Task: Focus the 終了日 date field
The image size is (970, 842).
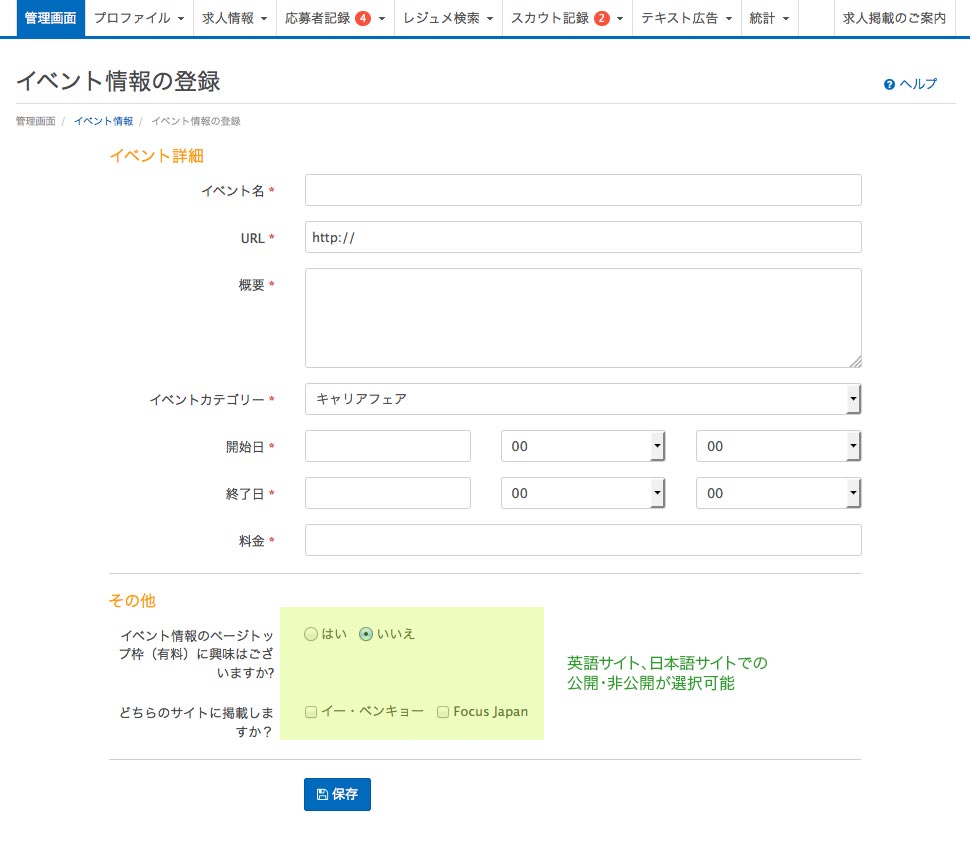Action: (x=388, y=493)
